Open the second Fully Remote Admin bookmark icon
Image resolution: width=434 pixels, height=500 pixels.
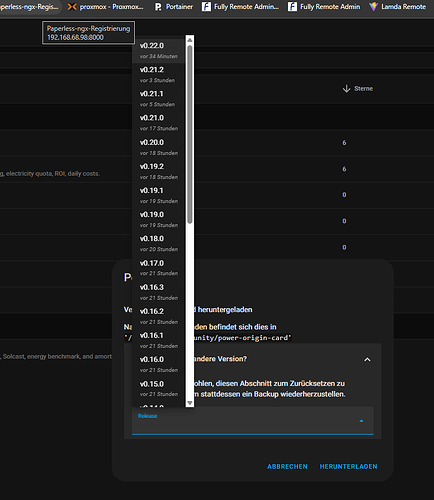(x=292, y=6)
